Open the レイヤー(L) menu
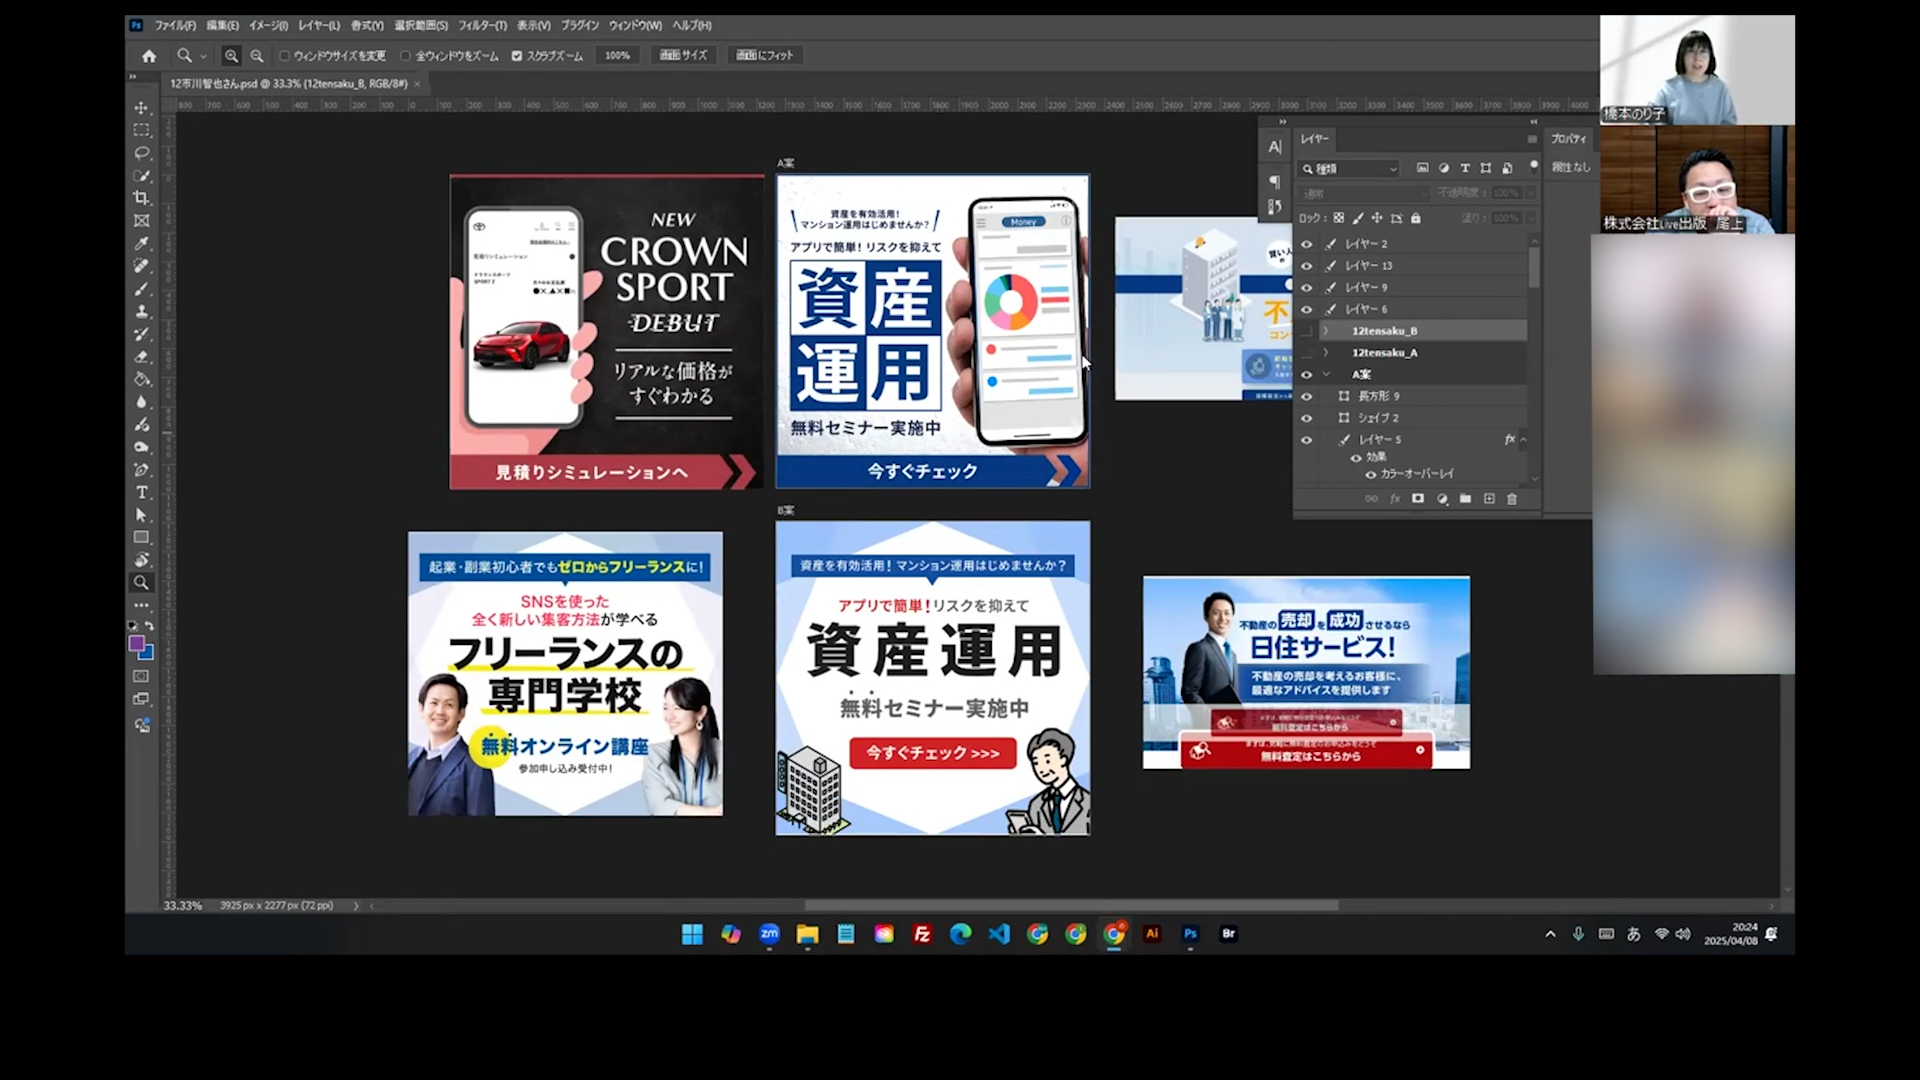The height and width of the screenshot is (1080, 1920). click(x=319, y=26)
